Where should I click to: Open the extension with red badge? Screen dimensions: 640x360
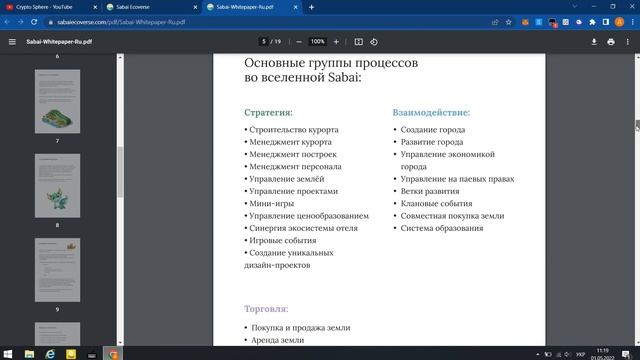[552, 22]
